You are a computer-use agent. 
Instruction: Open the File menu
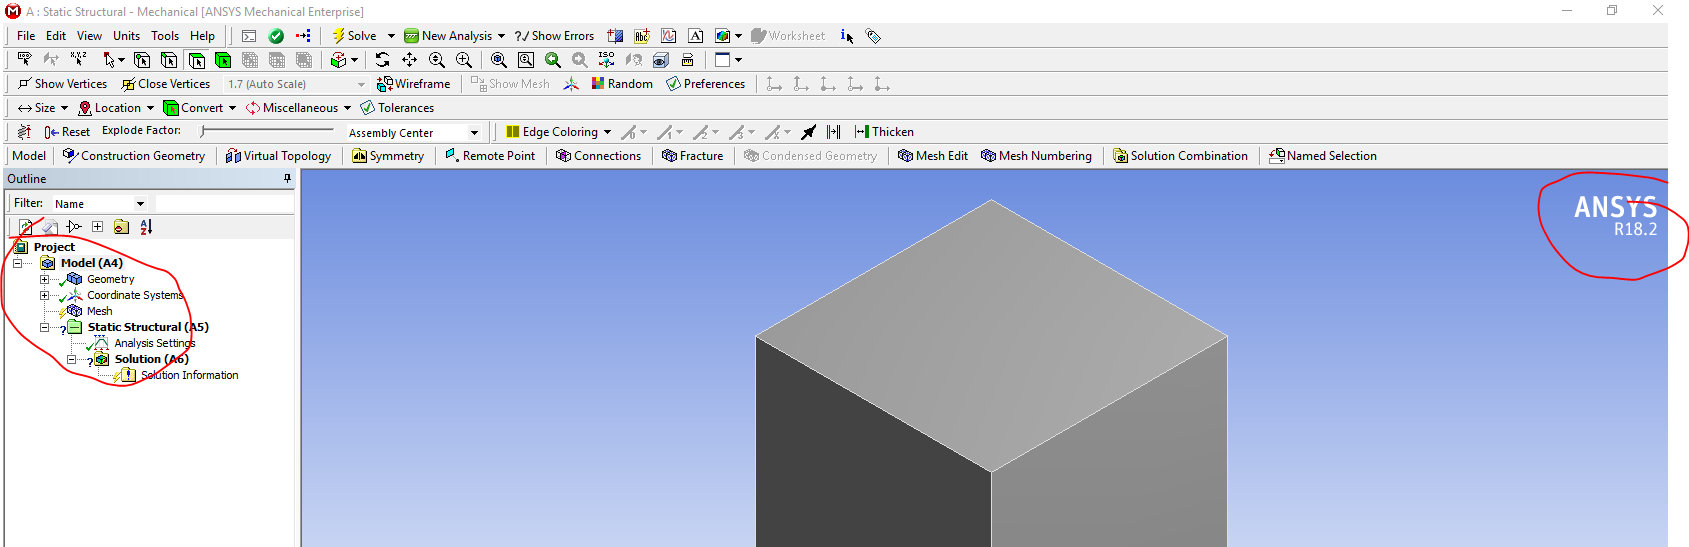point(26,36)
